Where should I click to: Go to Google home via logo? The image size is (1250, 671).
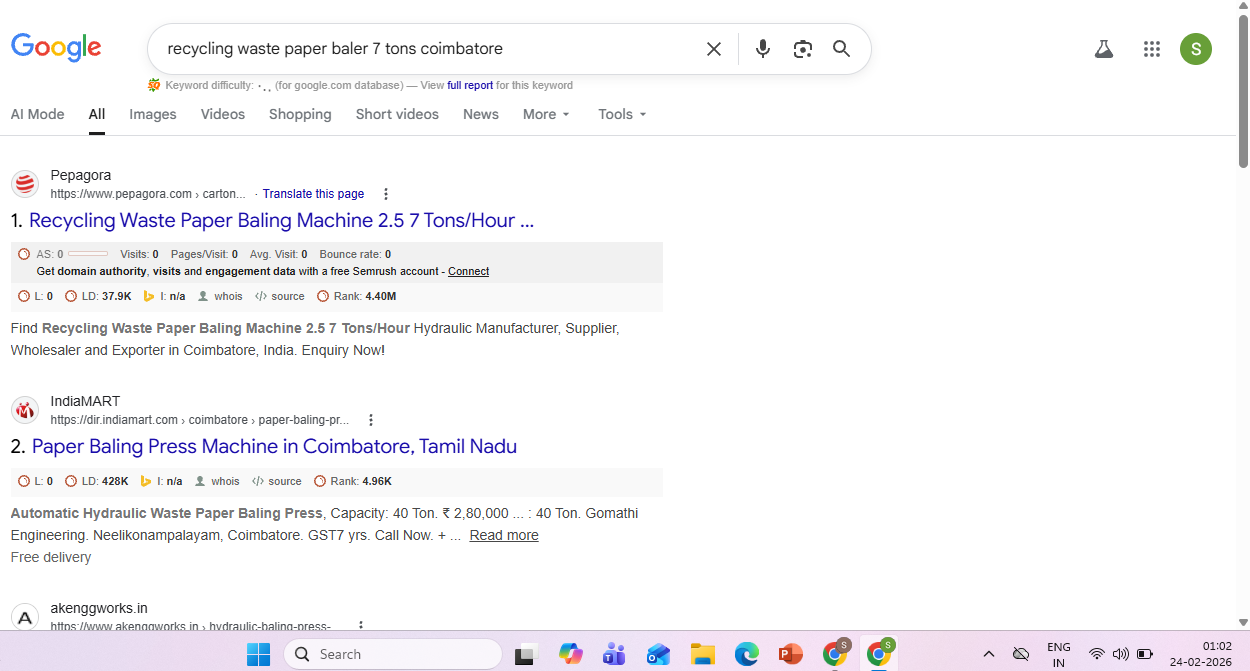[56, 48]
